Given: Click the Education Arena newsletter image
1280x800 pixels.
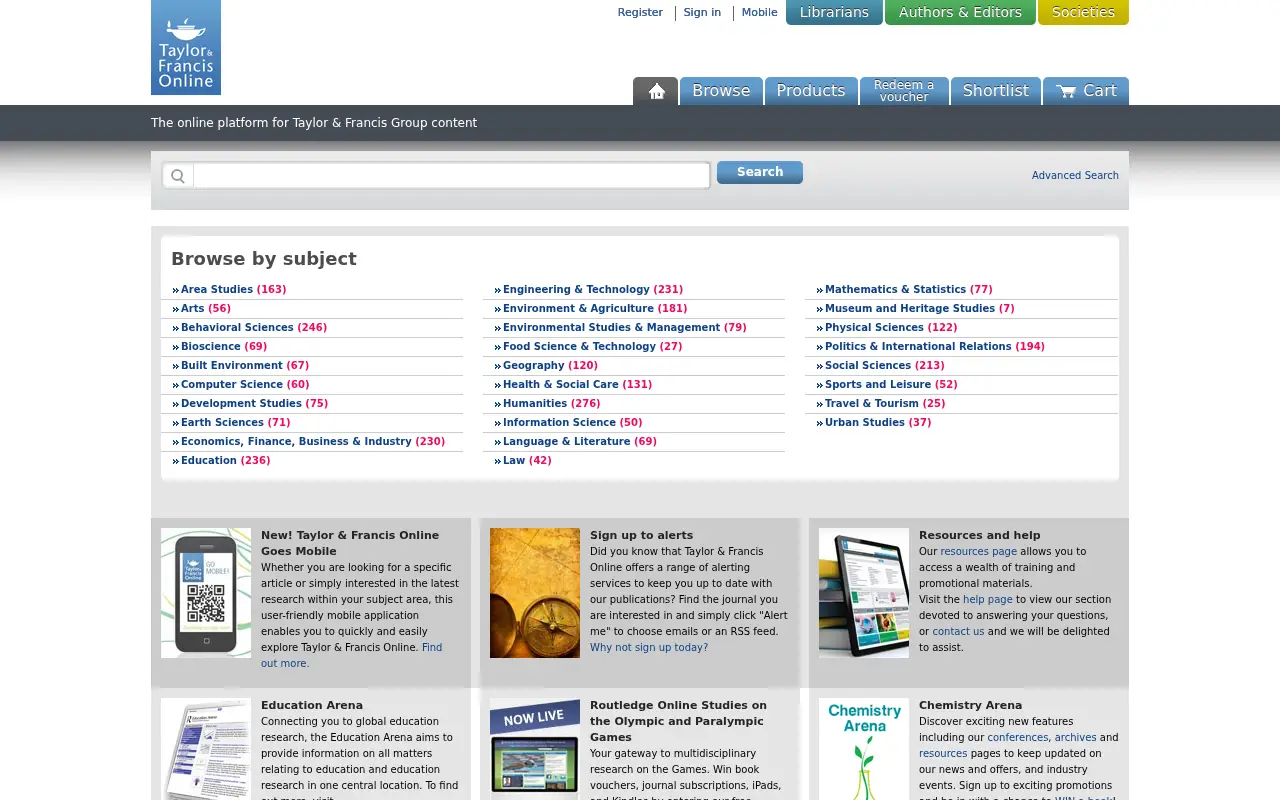Looking at the screenshot, I should [x=206, y=749].
